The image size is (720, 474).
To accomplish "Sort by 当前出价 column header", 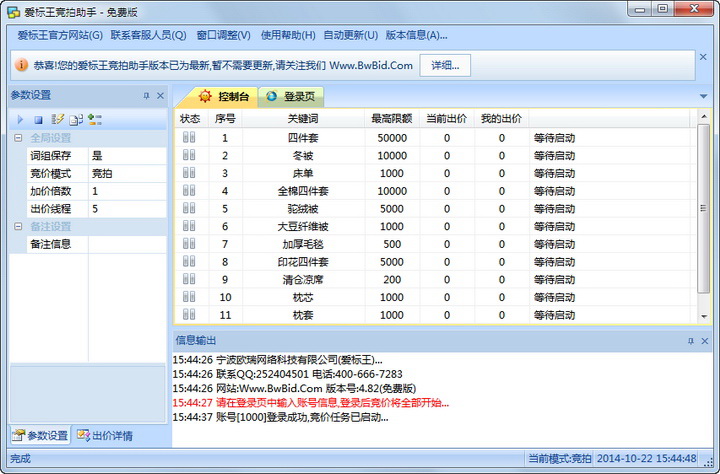I will tap(447, 119).
